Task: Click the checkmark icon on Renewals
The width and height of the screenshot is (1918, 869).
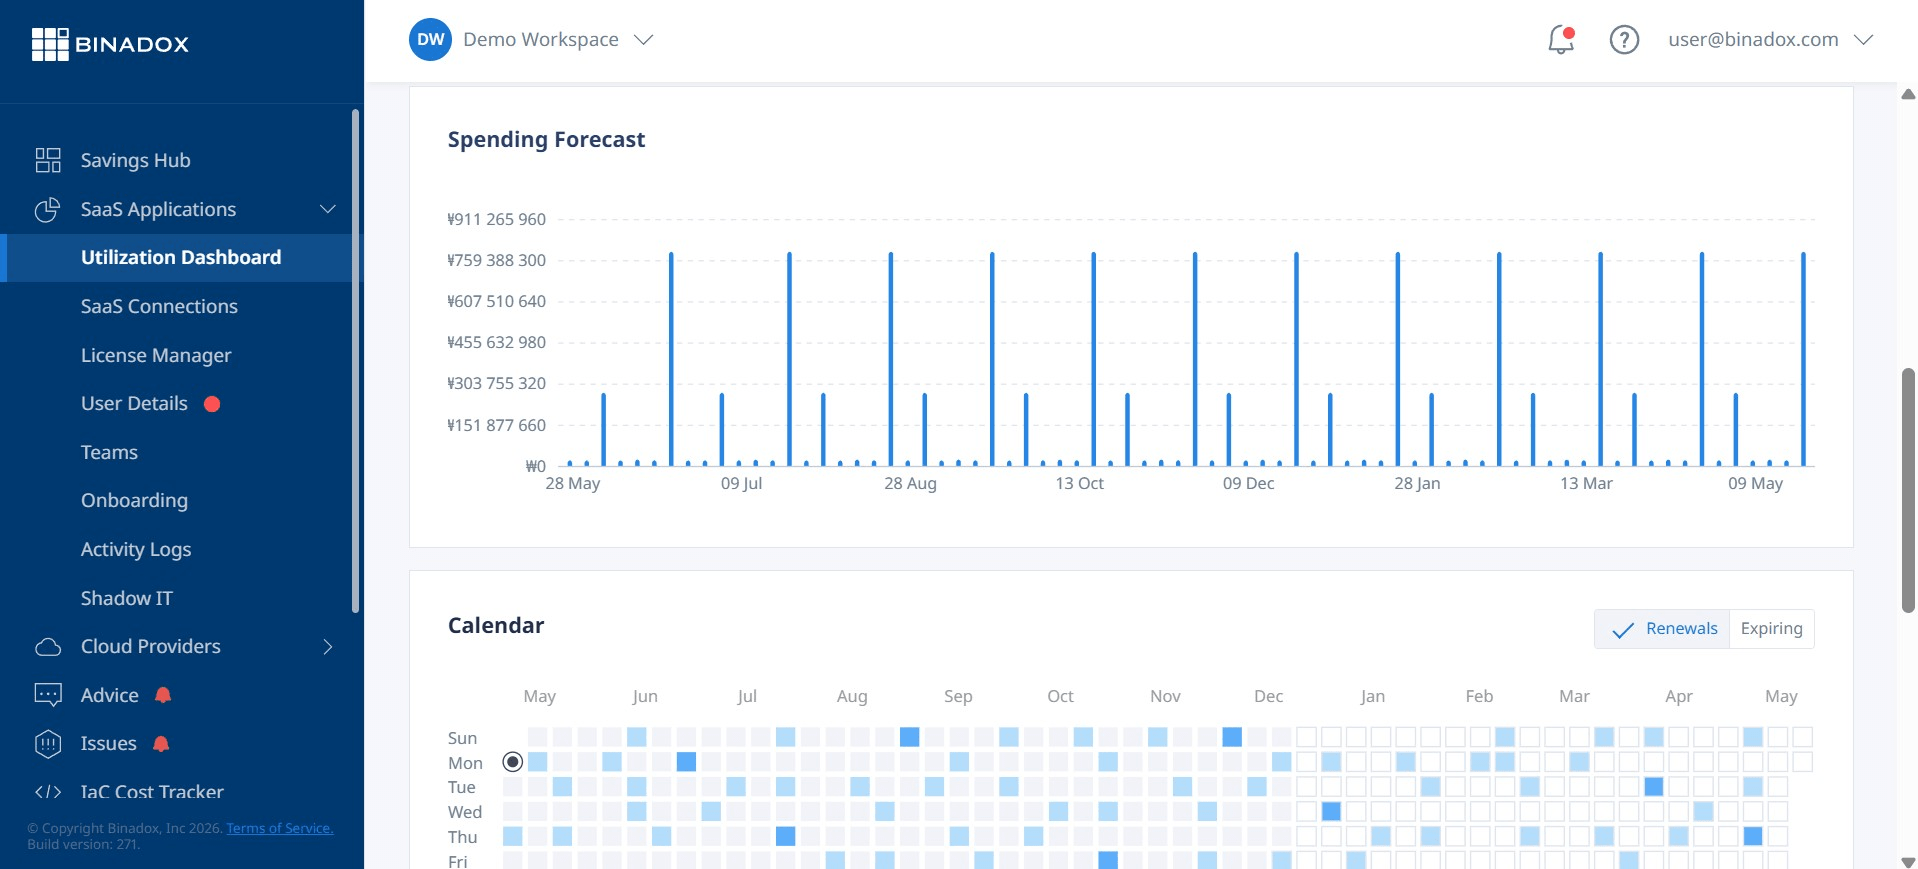Action: click(x=1623, y=629)
